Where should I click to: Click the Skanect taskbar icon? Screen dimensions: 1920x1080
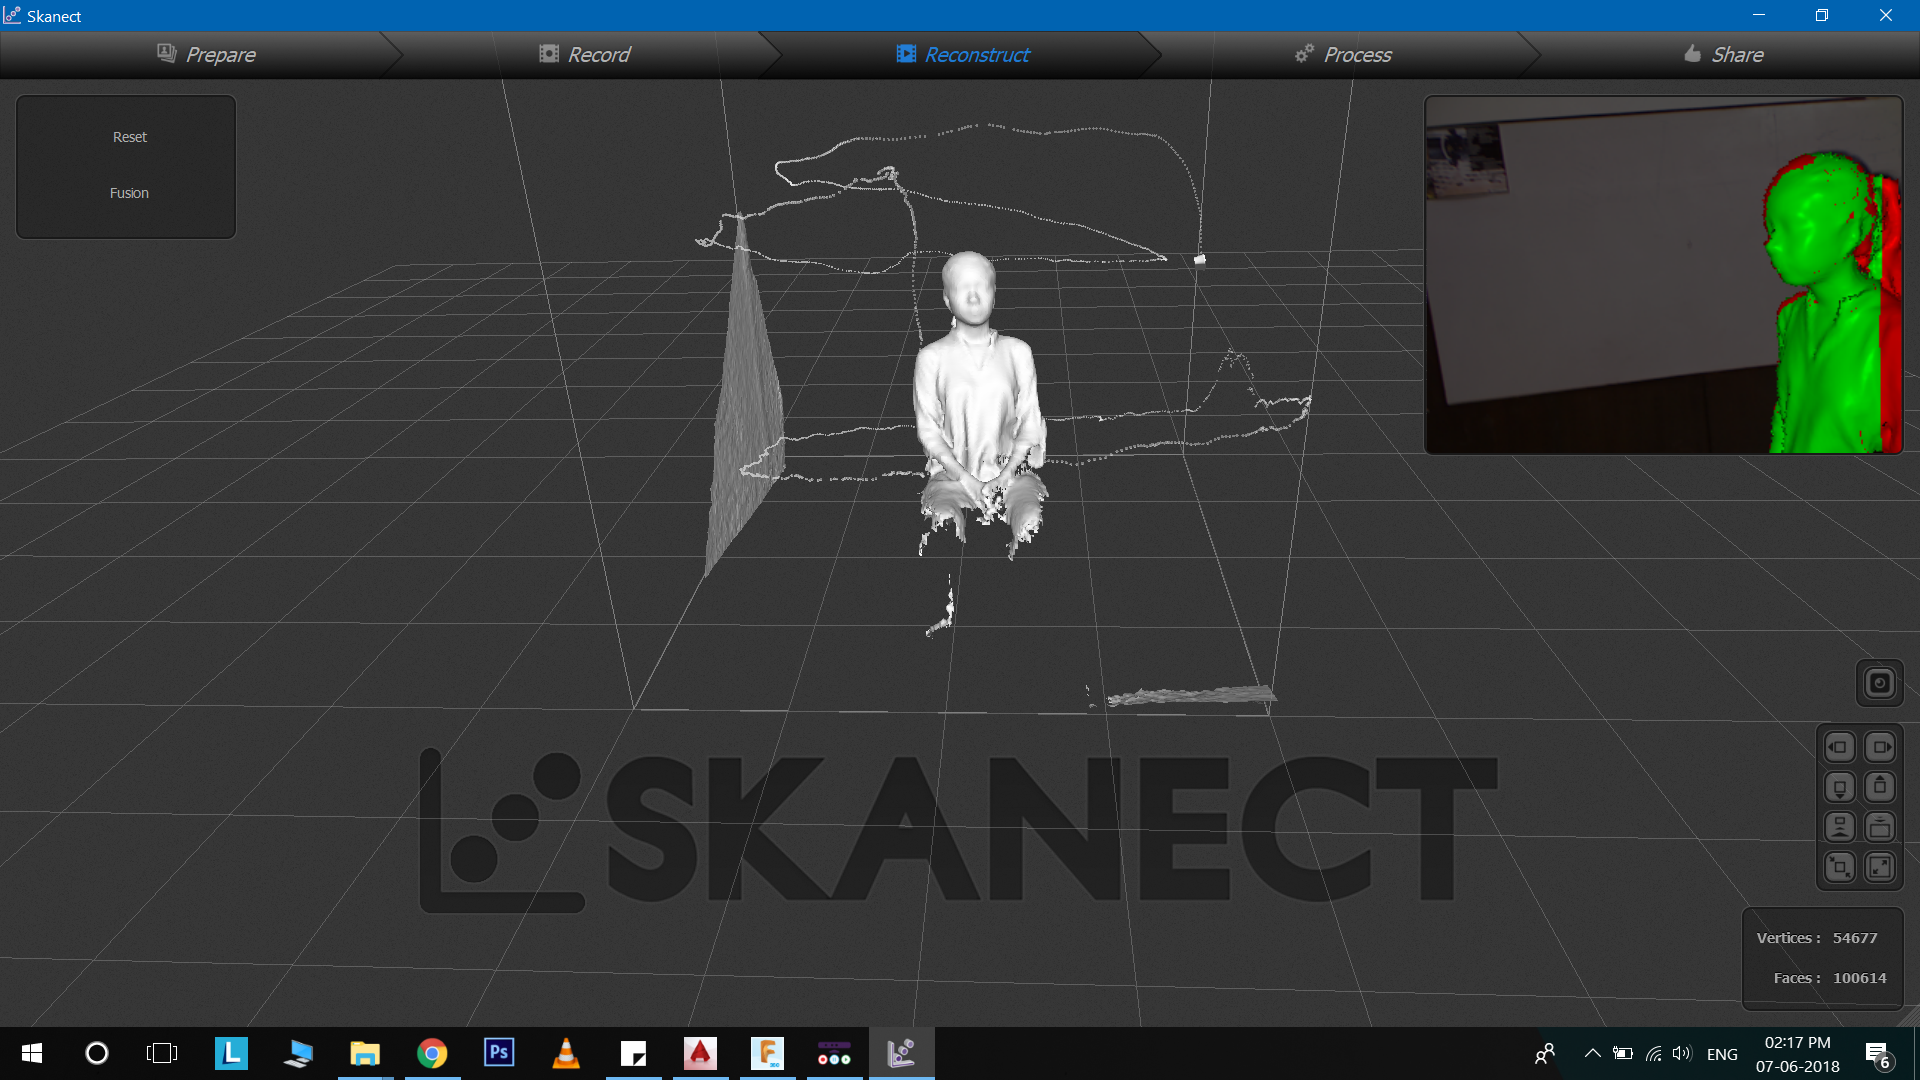tap(901, 1053)
